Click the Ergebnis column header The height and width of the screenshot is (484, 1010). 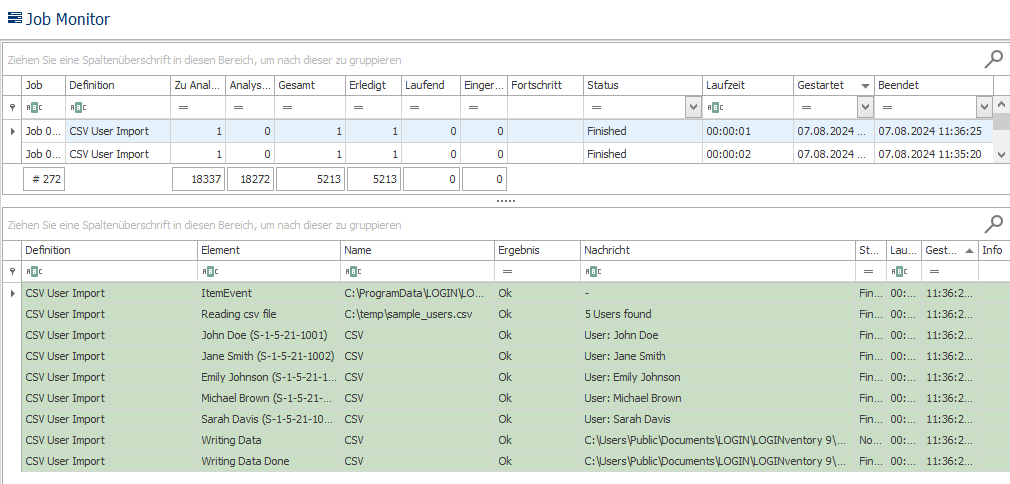click(537, 250)
